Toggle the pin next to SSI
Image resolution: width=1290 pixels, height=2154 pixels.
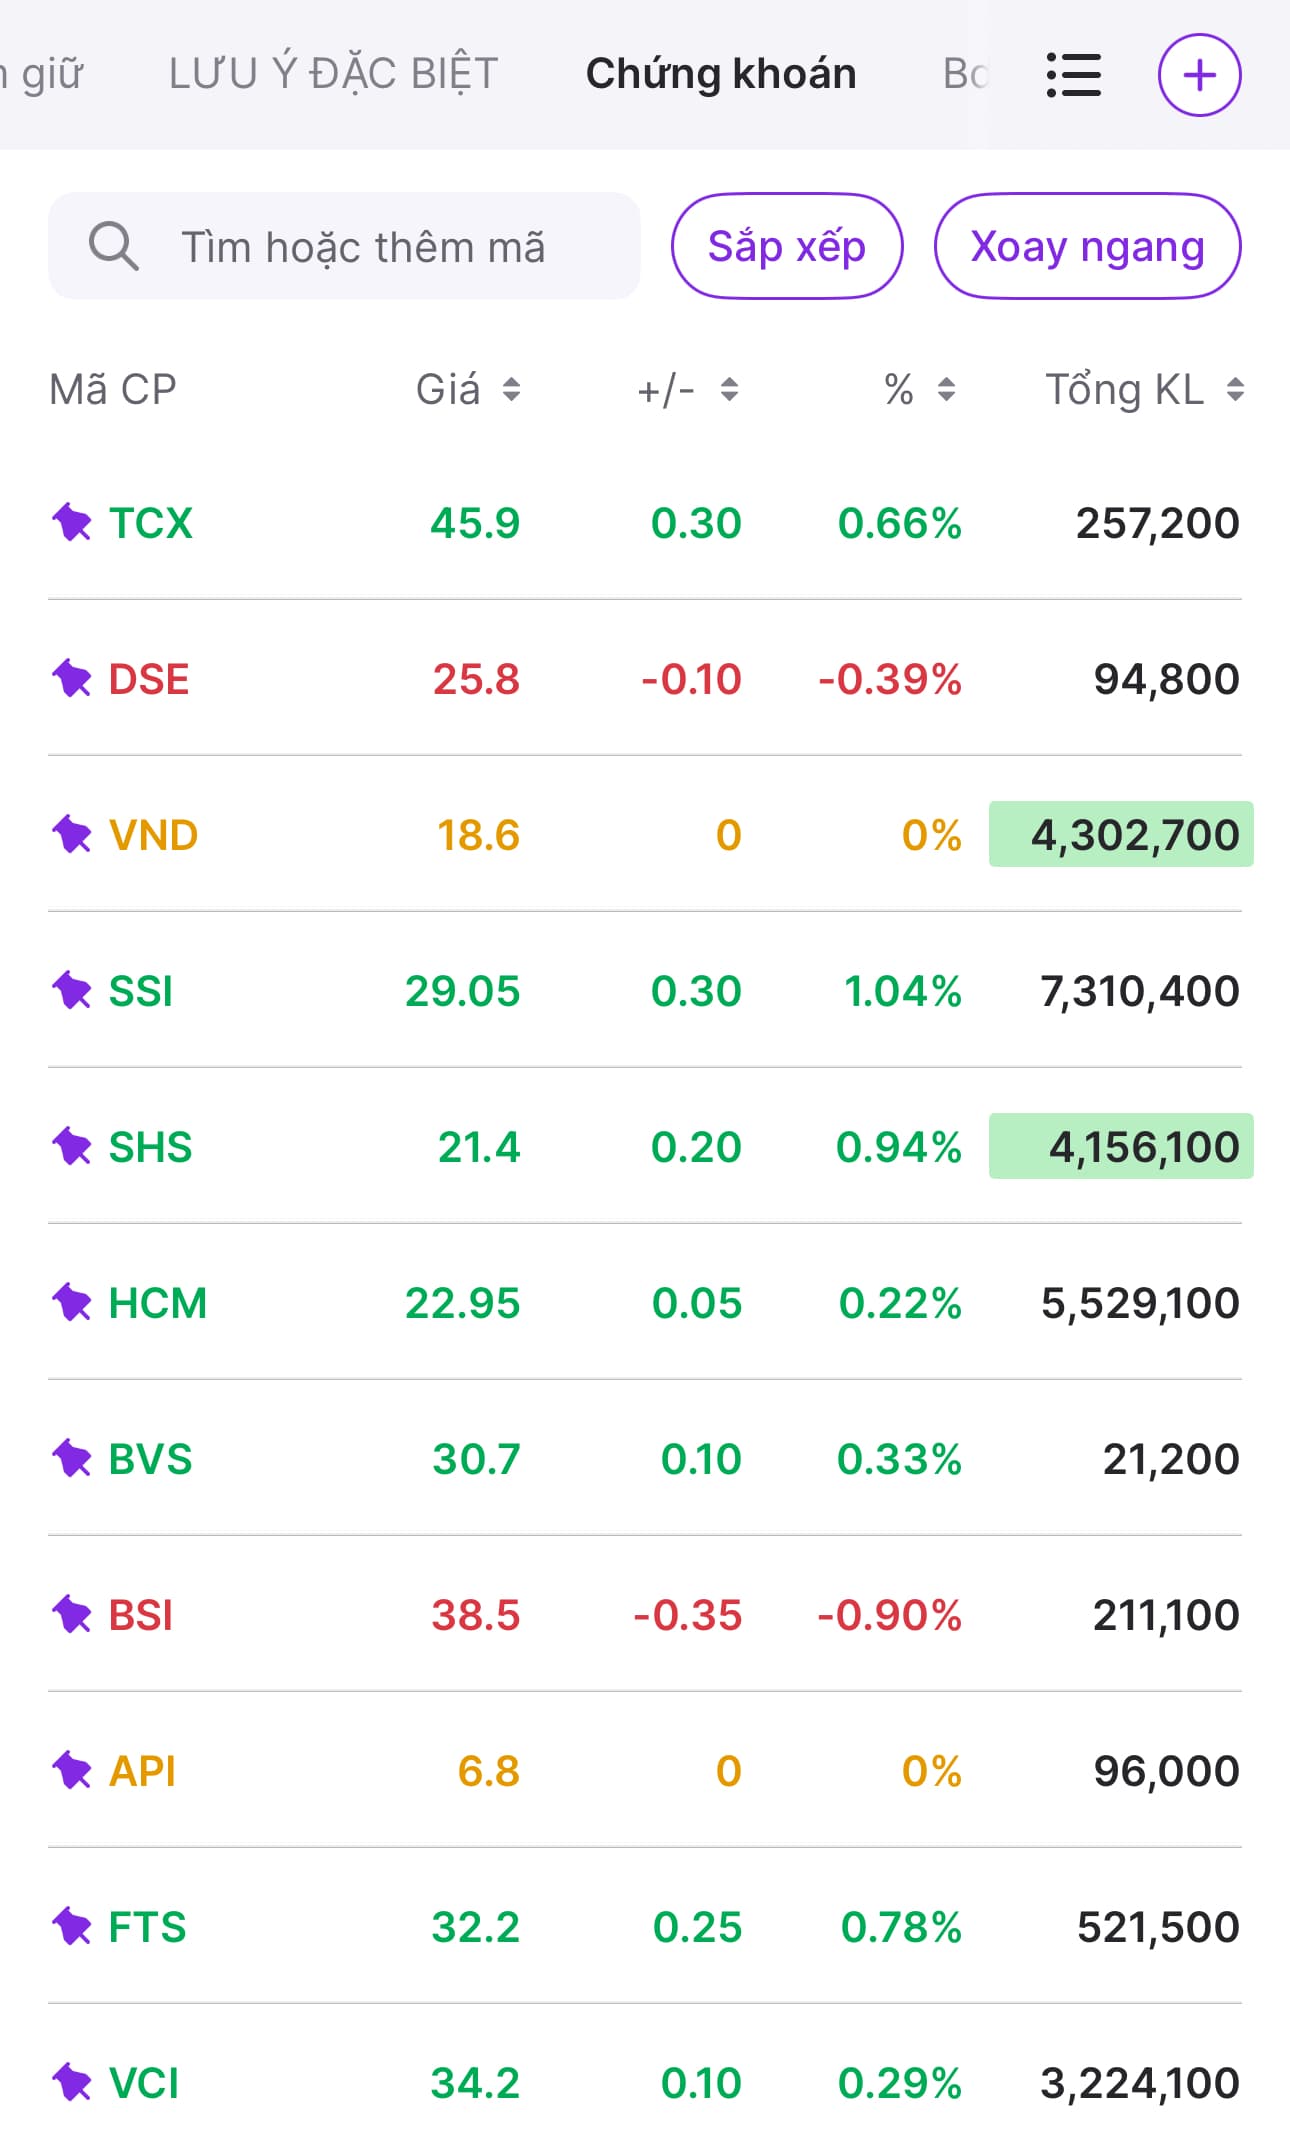coord(72,990)
